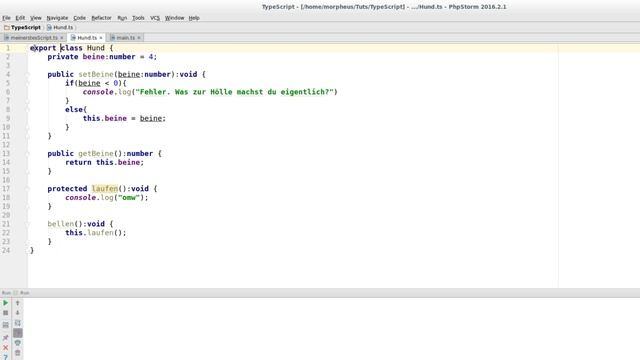
Task: Stop the running process in Run panel
Action: click(x=6, y=313)
